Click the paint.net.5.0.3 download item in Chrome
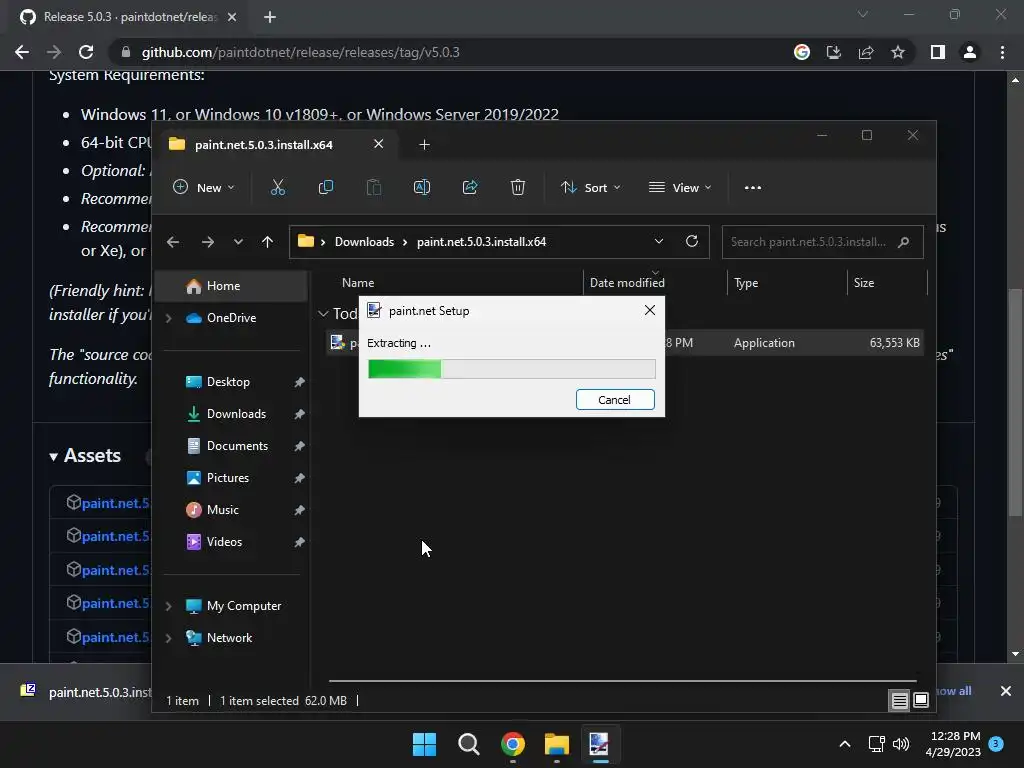This screenshot has width=1024, height=768. [x=85, y=692]
